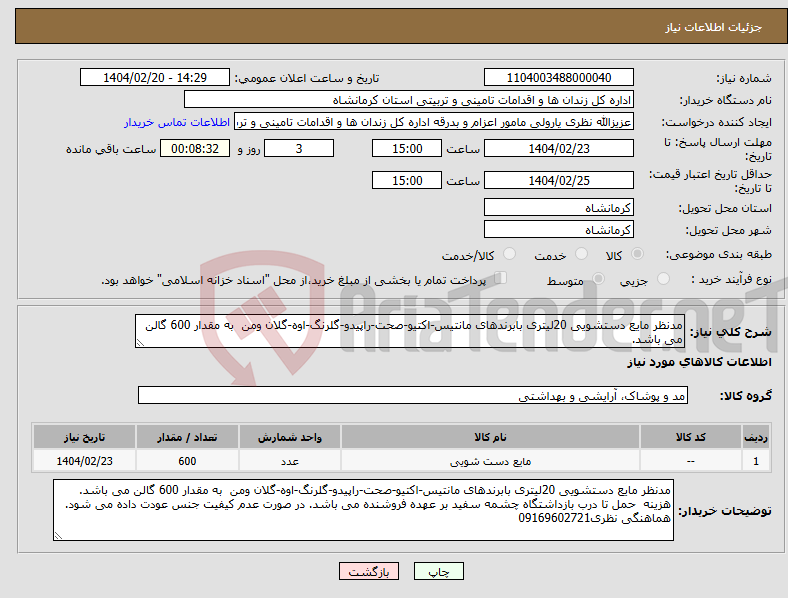The image size is (788, 598).
Task: Click column header تعداد / مقدار
Action: (x=187, y=437)
